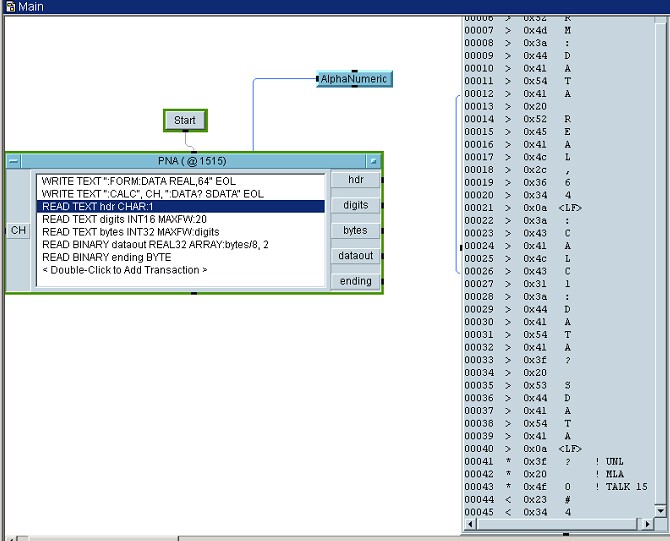Select the READ TEXT hdr CHAR:1 transaction
This screenshot has width=670, height=541.
click(x=152, y=207)
